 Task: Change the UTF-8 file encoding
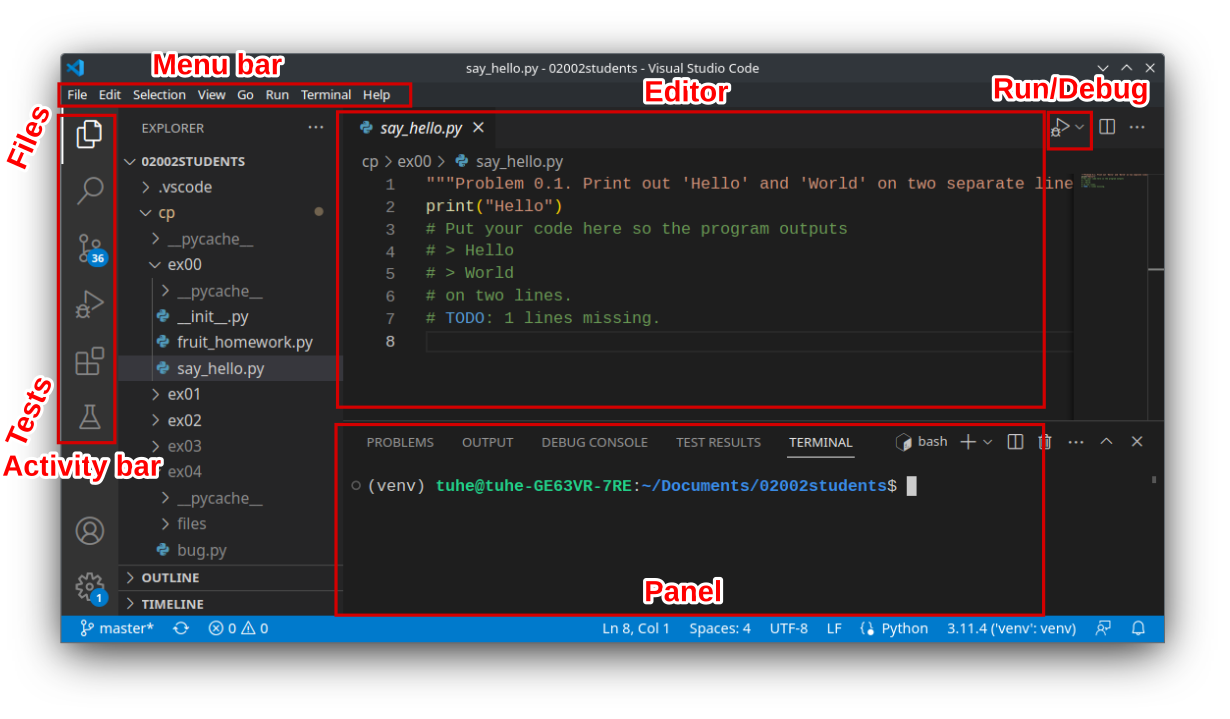pyautogui.click(x=789, y=628)
